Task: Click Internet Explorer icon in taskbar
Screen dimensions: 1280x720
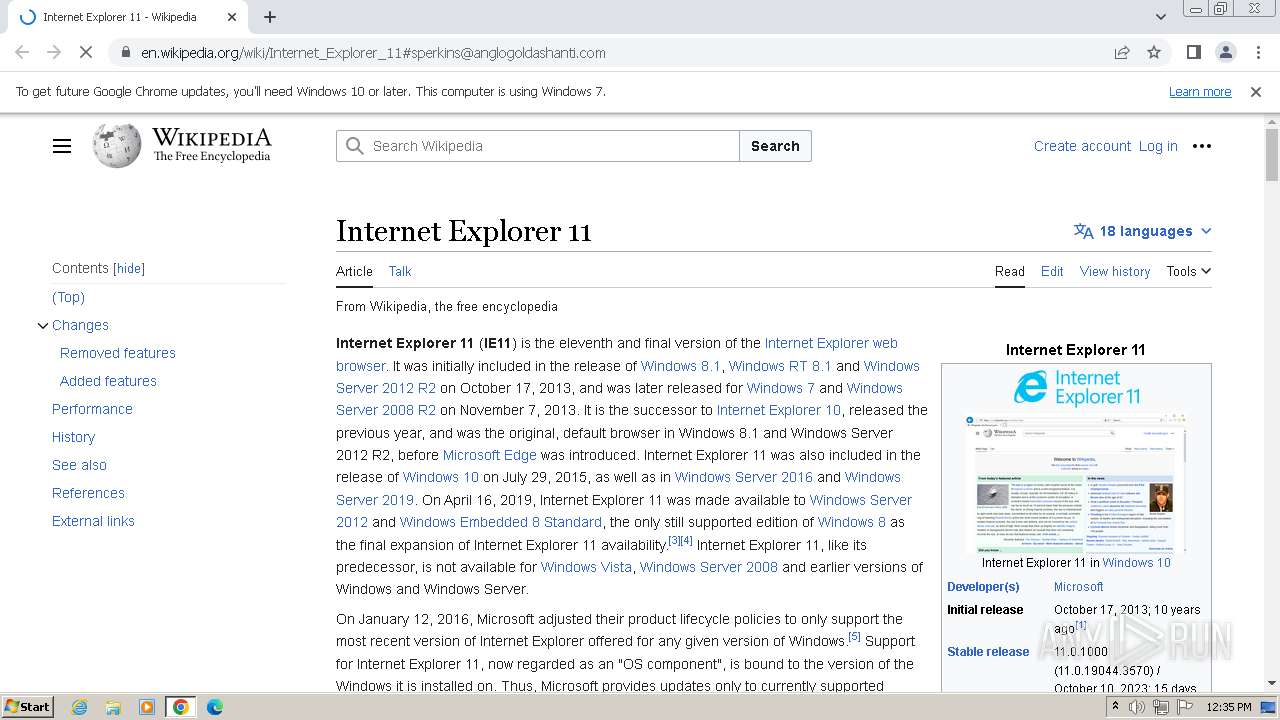Action: (x=79, y=707)
